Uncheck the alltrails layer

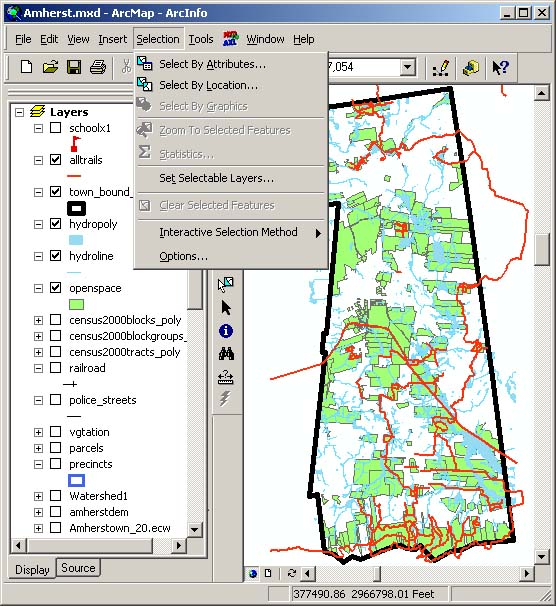56,160
